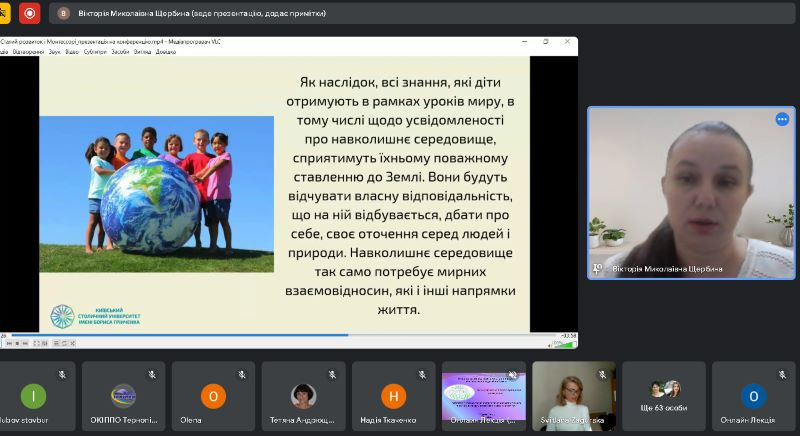The height and width of the screenshot is (436, 800).
Task: Click the globe photo in the slide
Action: [157, 194]
